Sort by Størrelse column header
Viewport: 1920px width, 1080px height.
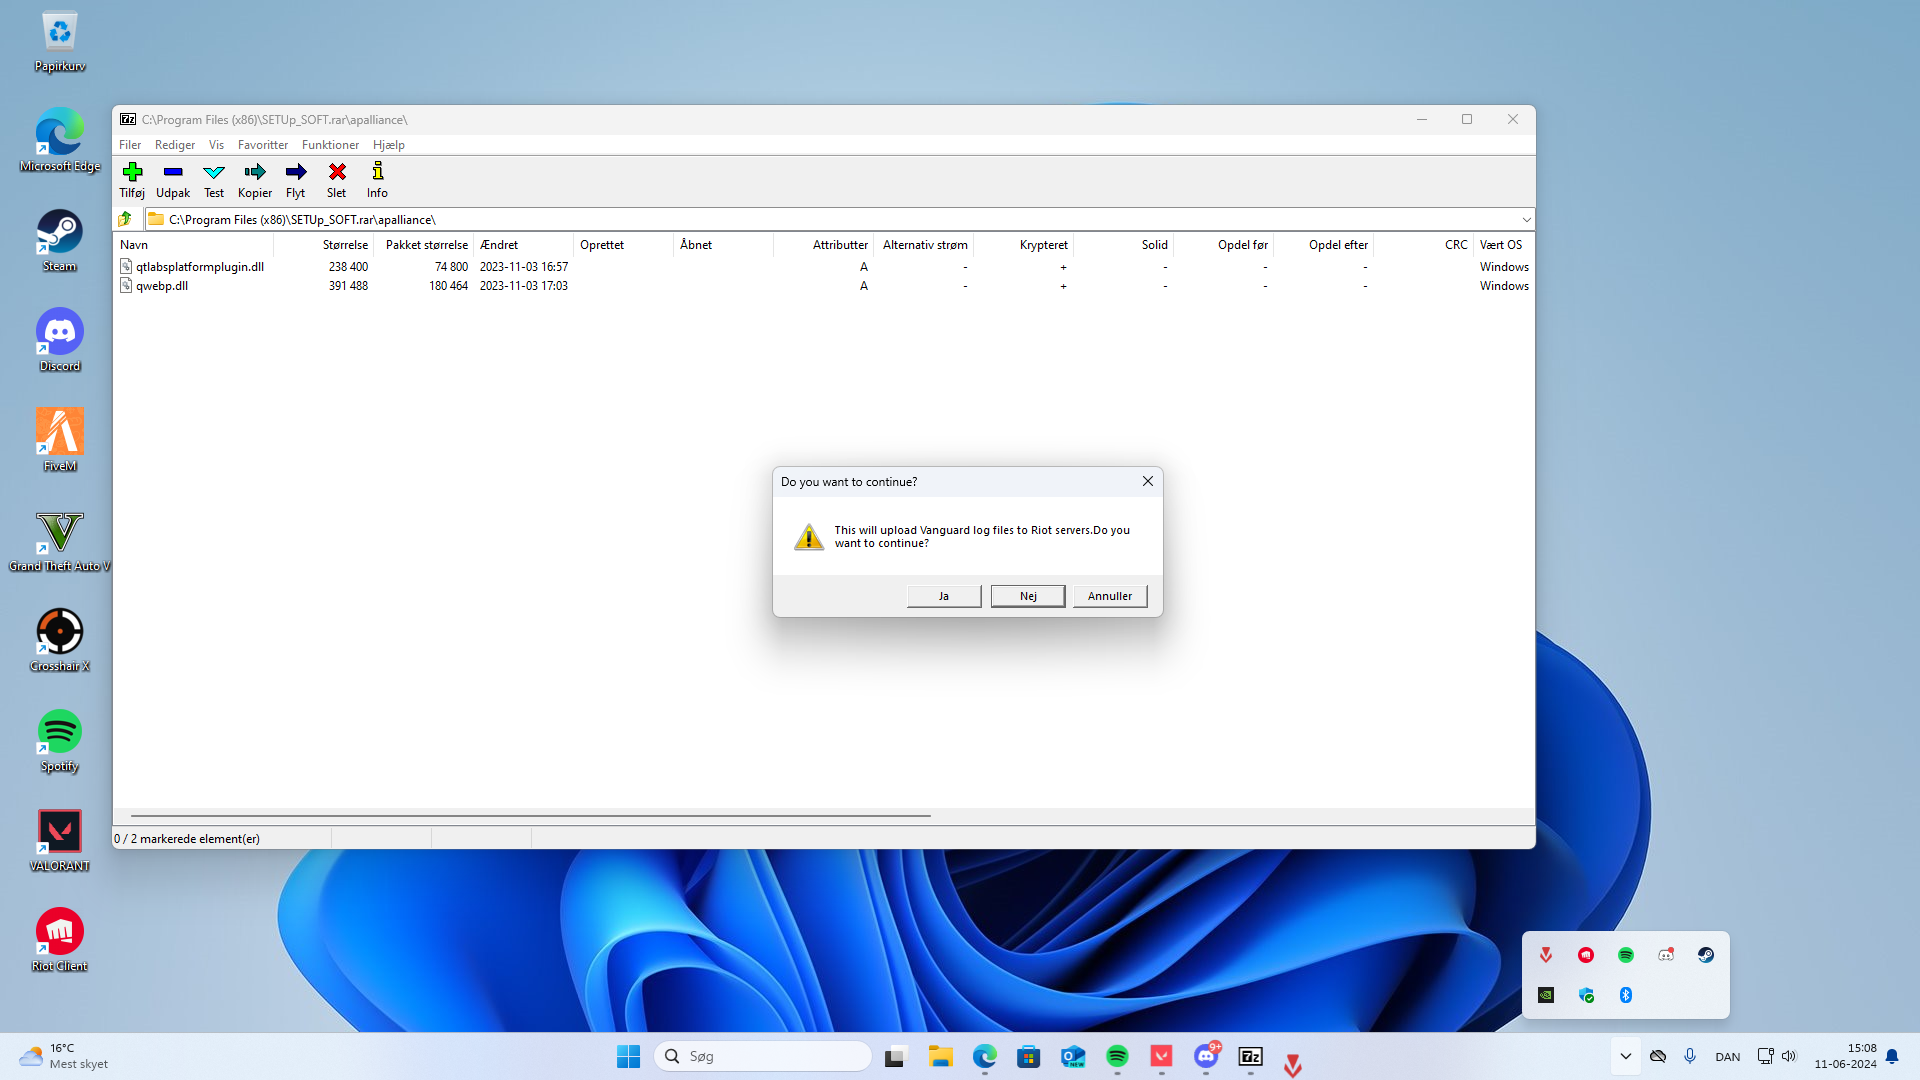345,245
